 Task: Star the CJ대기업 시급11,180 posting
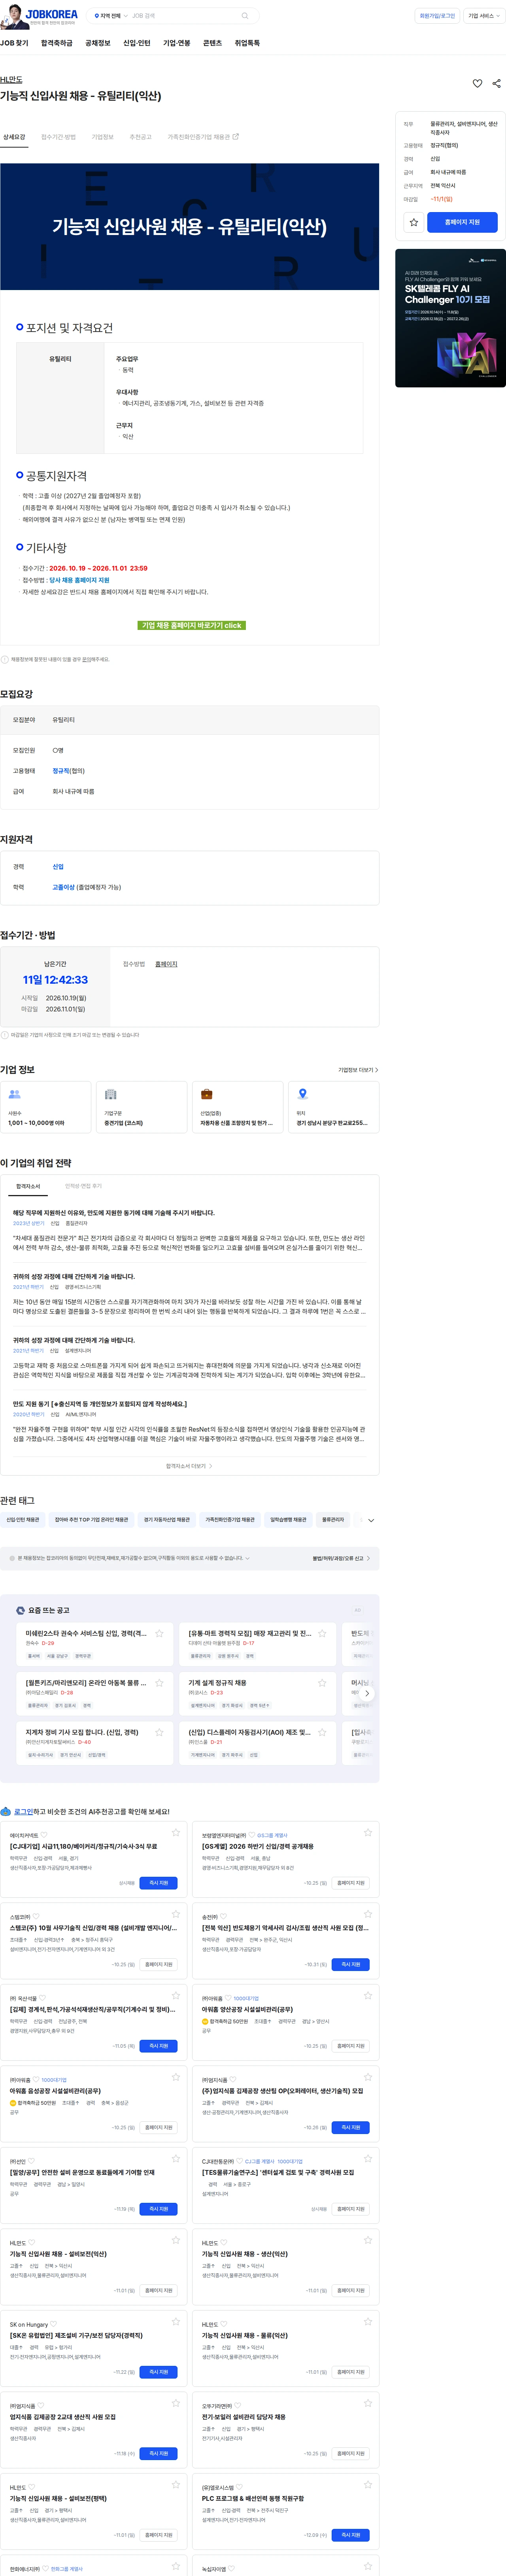click(176, 1833)
